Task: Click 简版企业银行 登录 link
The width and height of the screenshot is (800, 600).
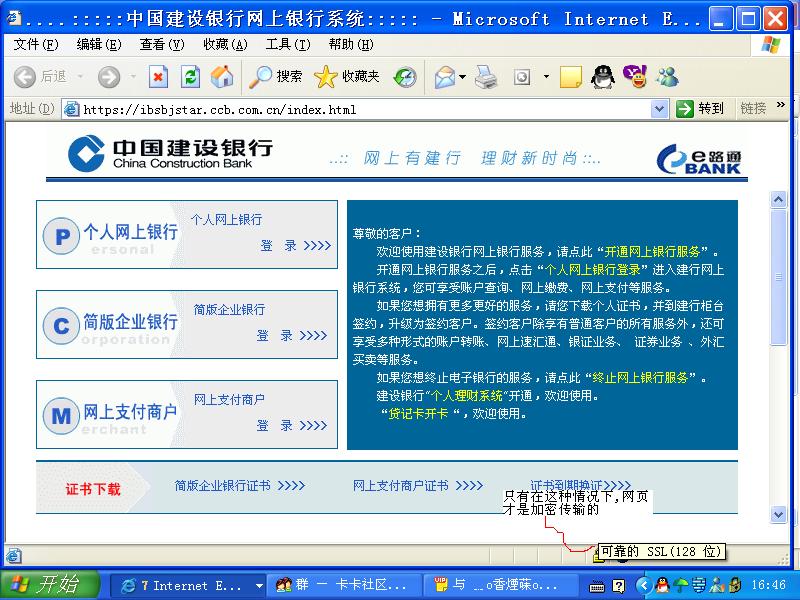Action: [292, 335]
